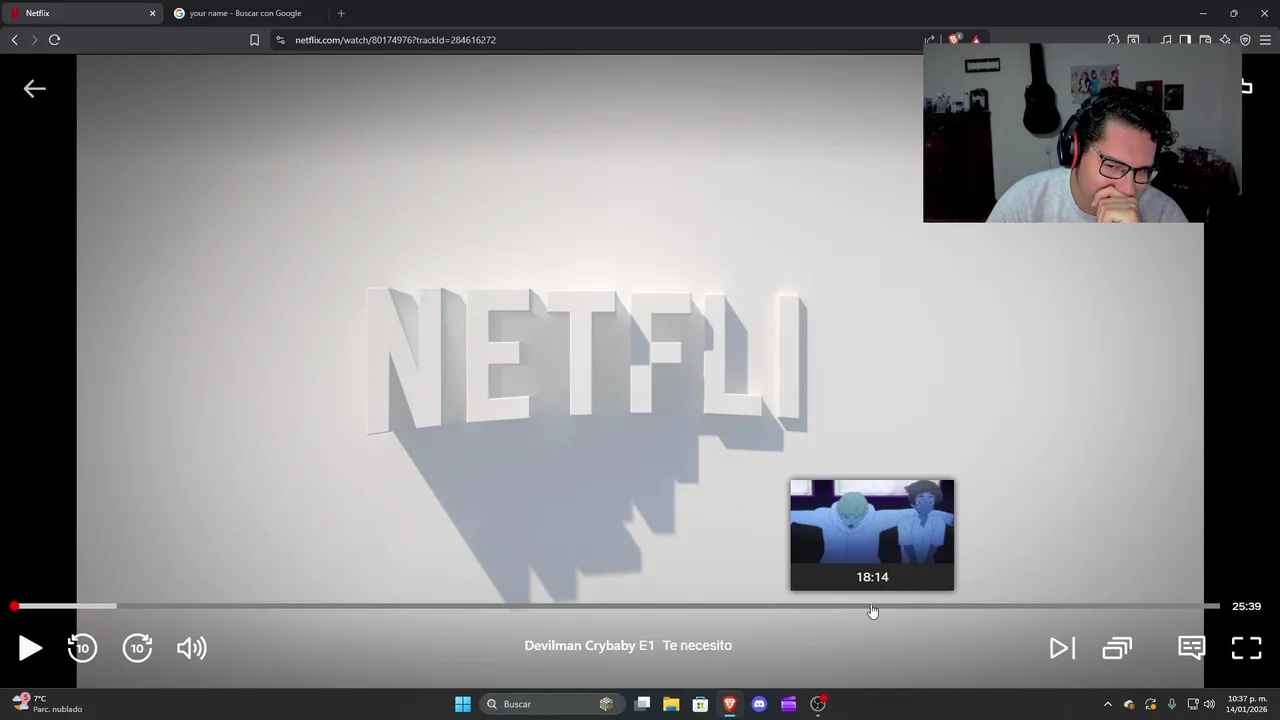Viewport: 1280px width, 720px height.
Task: Open Task View on the taskbar
Action: (x=642, y=704)
